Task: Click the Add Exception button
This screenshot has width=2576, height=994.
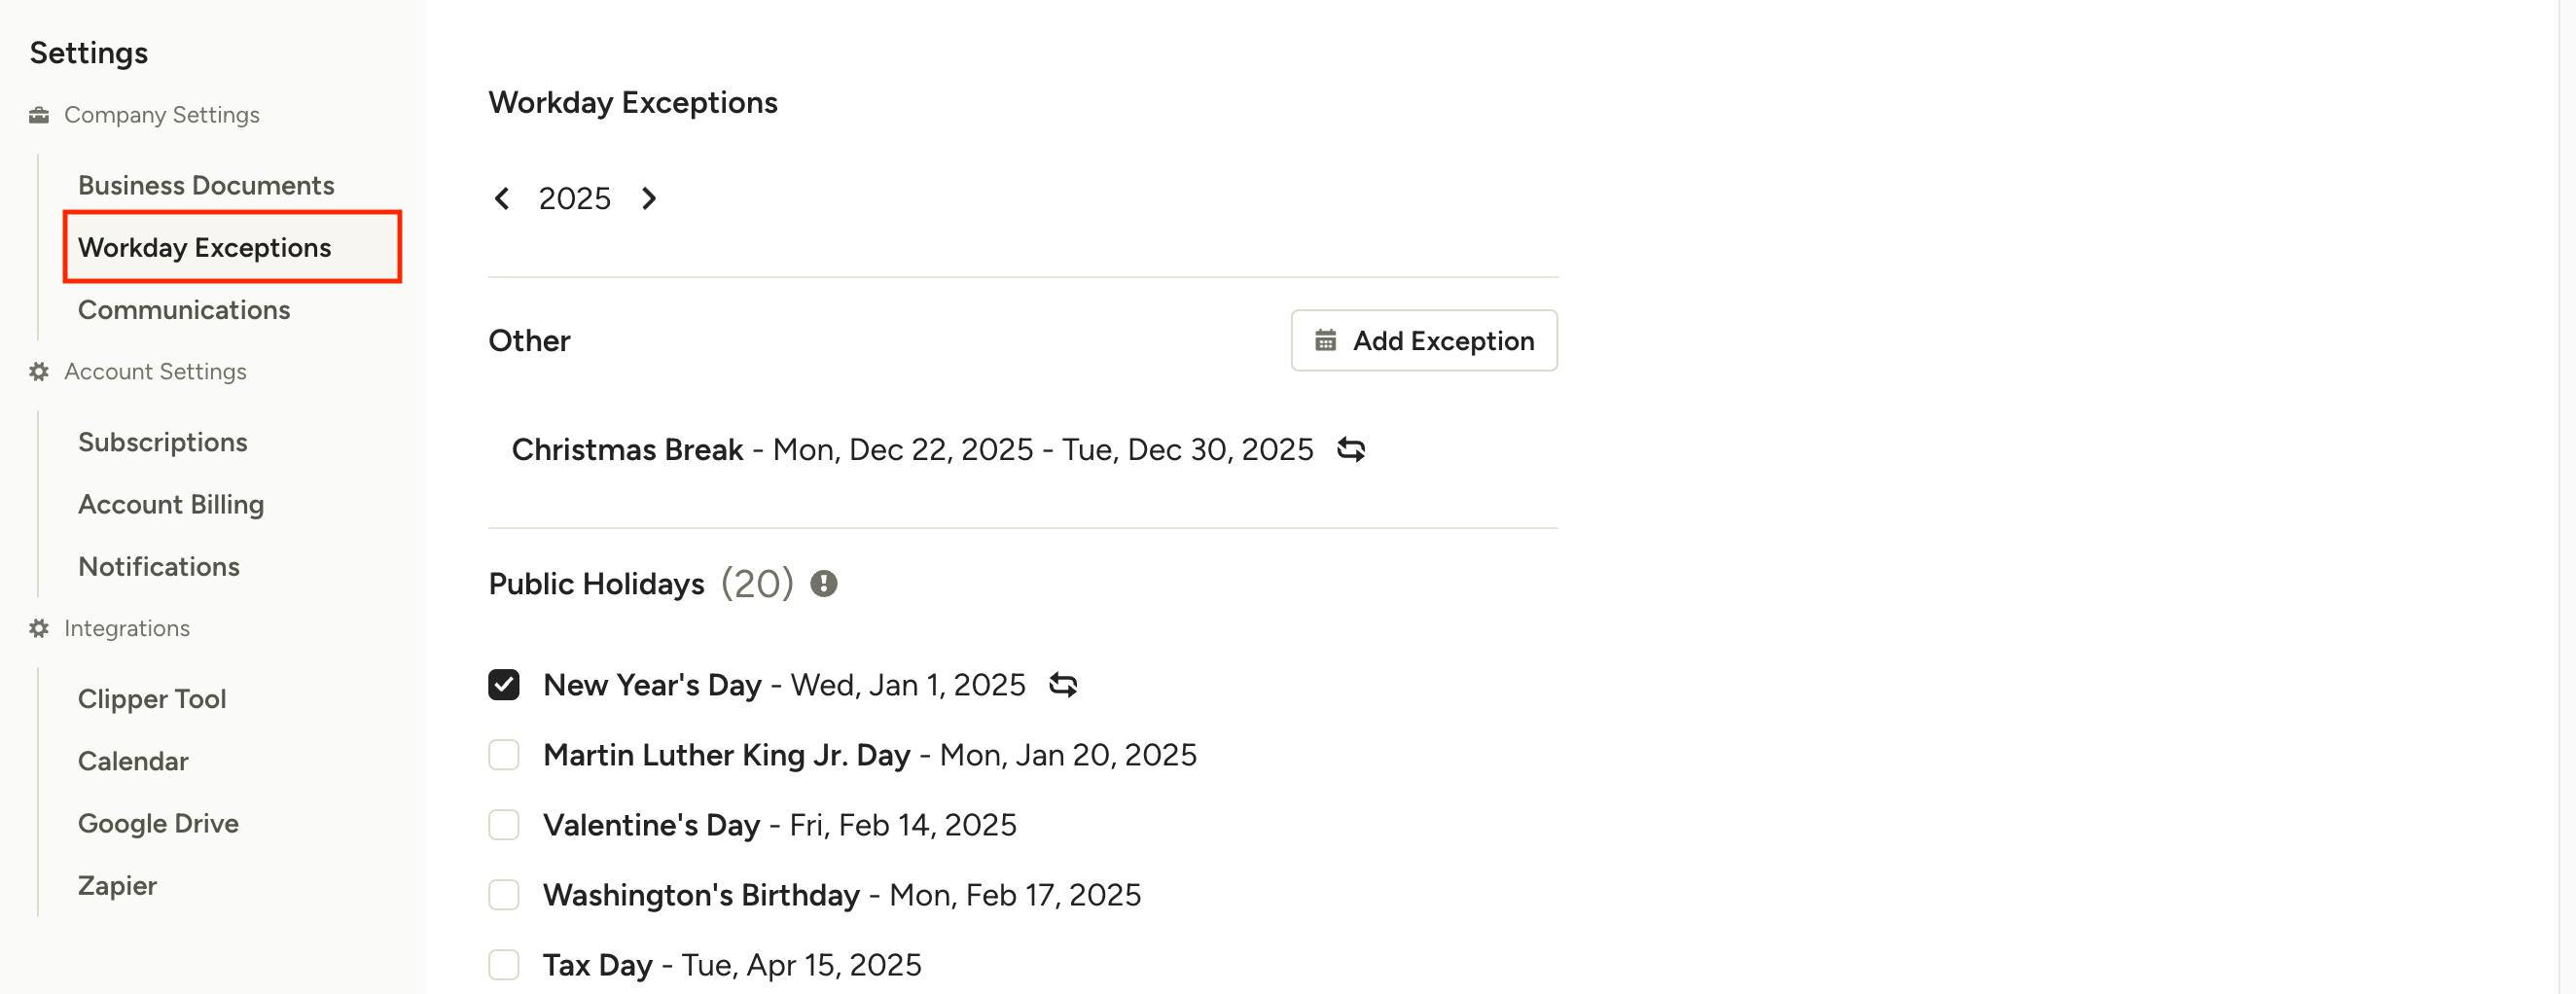Action: (x=1424, y=341)
